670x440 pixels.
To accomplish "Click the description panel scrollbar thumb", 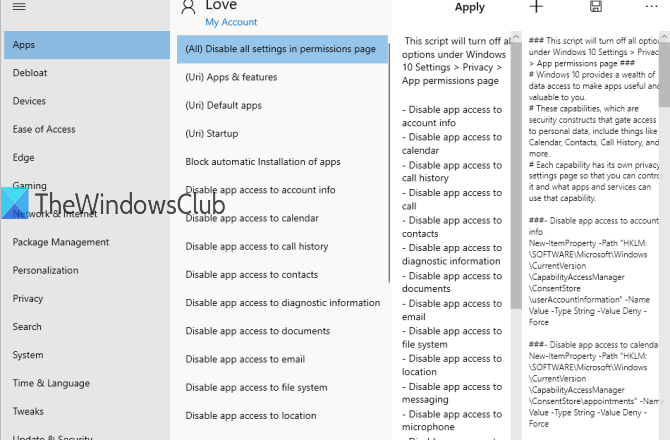I will tap(516, 175).
